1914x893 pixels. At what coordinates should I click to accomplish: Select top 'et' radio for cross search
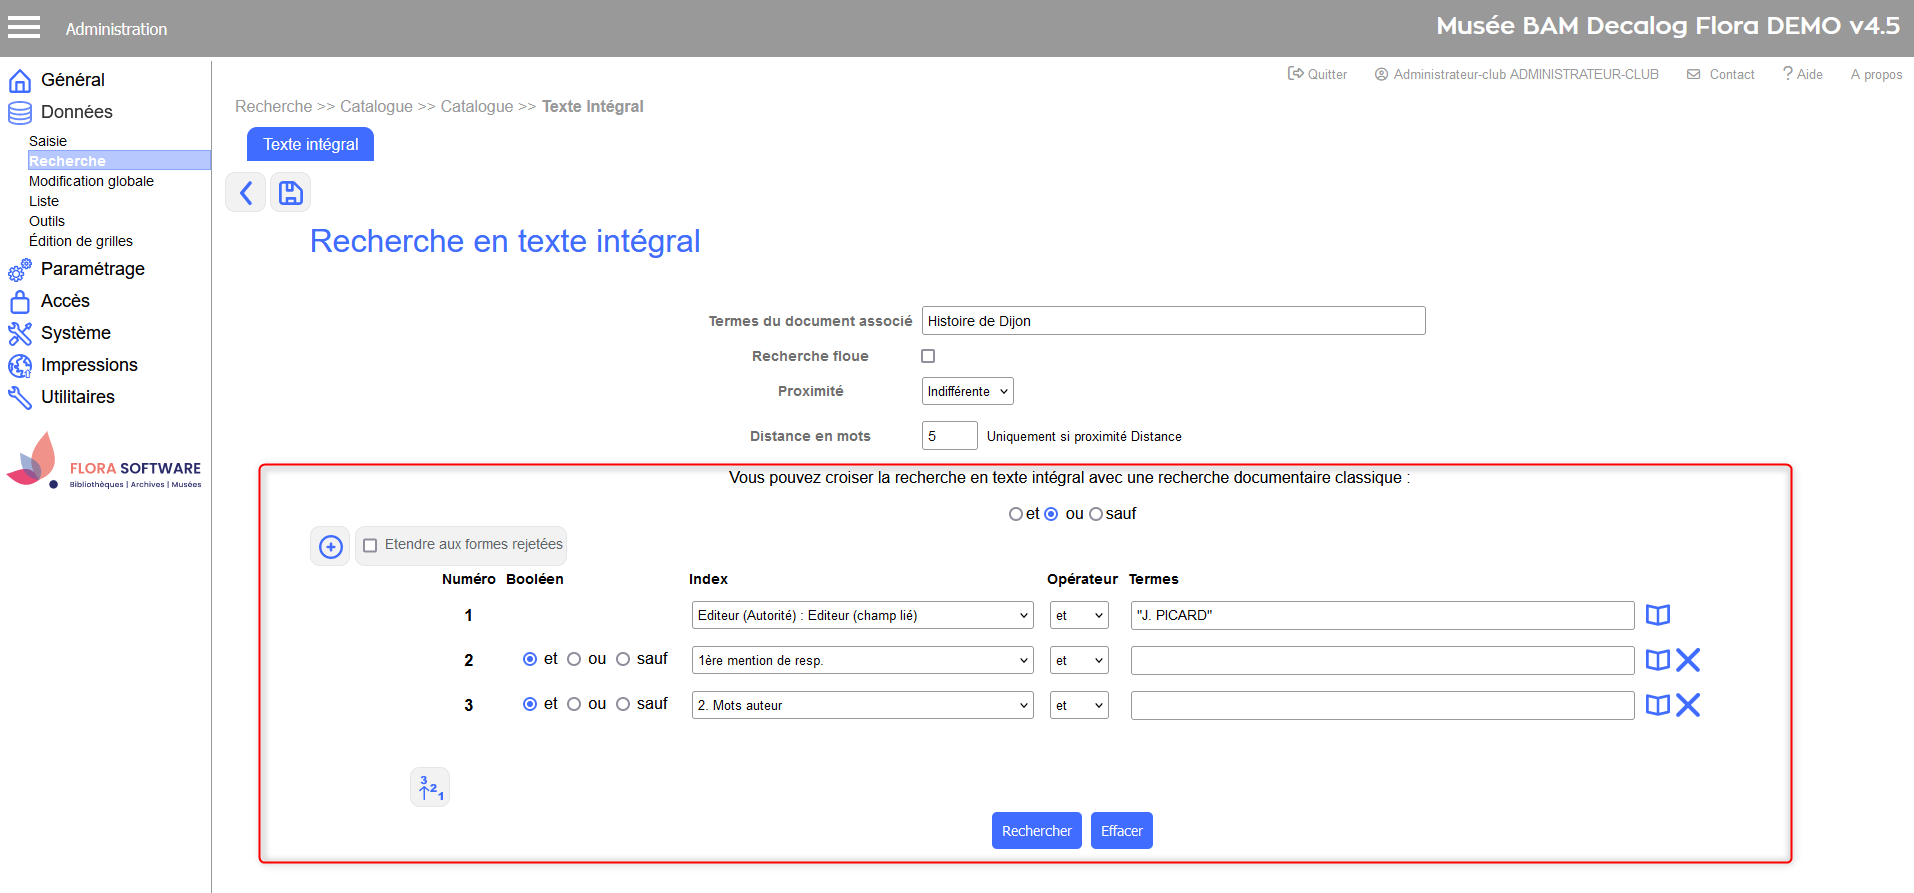pos(1015,514)
